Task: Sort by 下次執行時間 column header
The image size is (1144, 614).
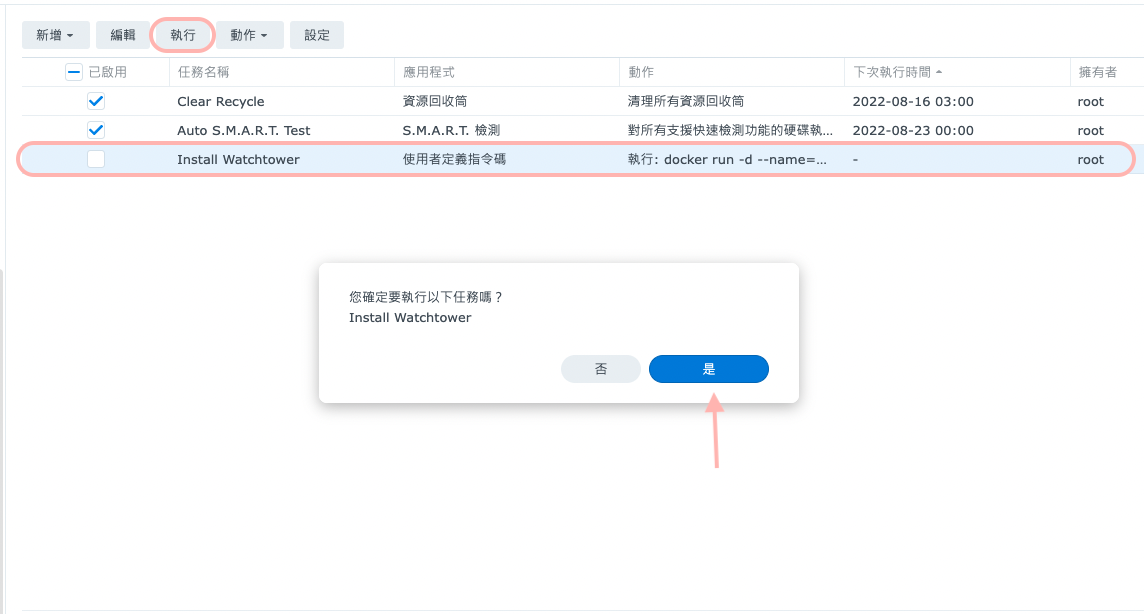Action: click(896, 72)
